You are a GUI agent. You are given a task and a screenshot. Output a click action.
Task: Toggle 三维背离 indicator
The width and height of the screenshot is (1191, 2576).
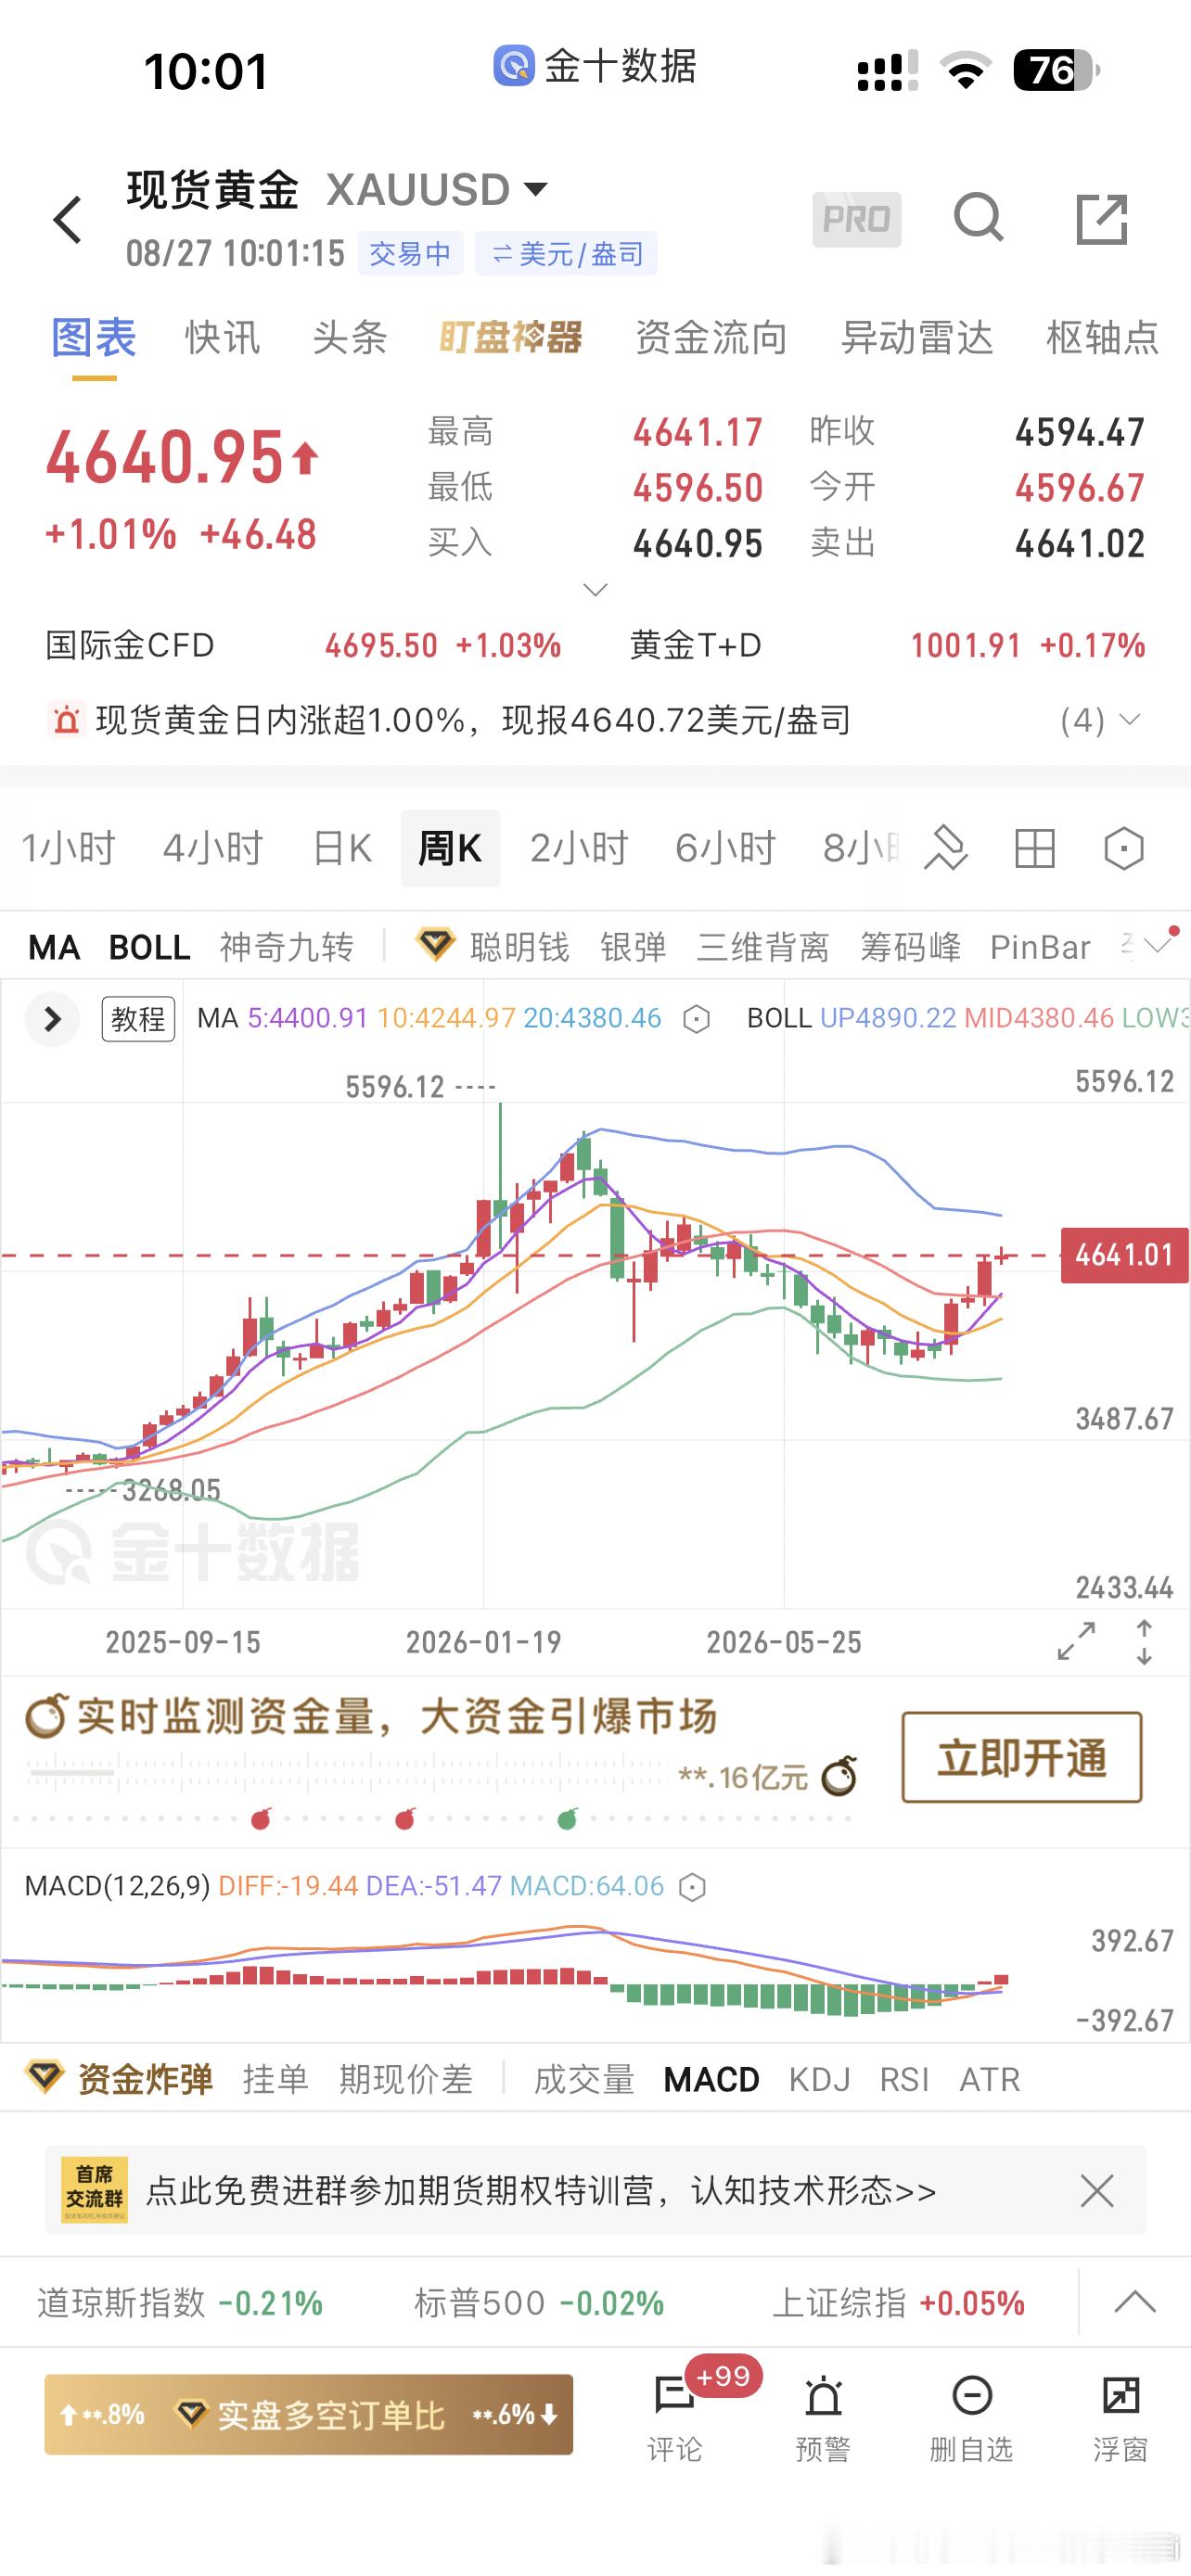pyautogui.click(x=763, y=947)
